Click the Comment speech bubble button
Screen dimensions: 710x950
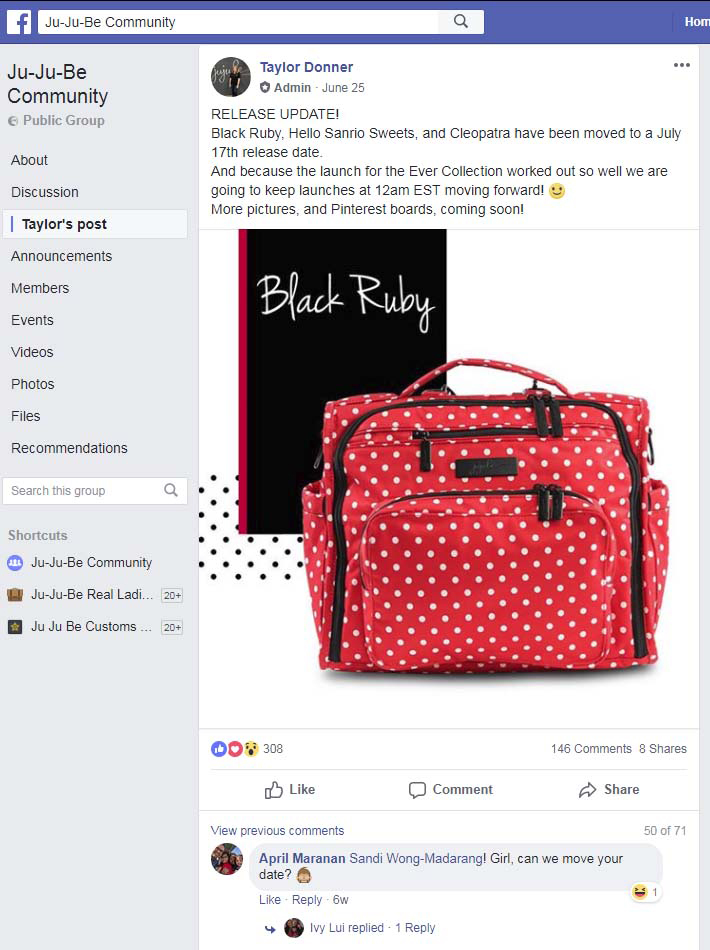(450, 789)
